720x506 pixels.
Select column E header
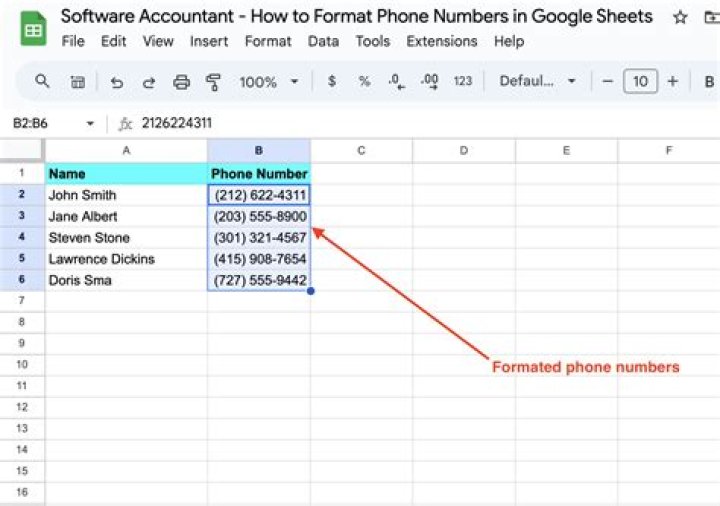[566, 151]
